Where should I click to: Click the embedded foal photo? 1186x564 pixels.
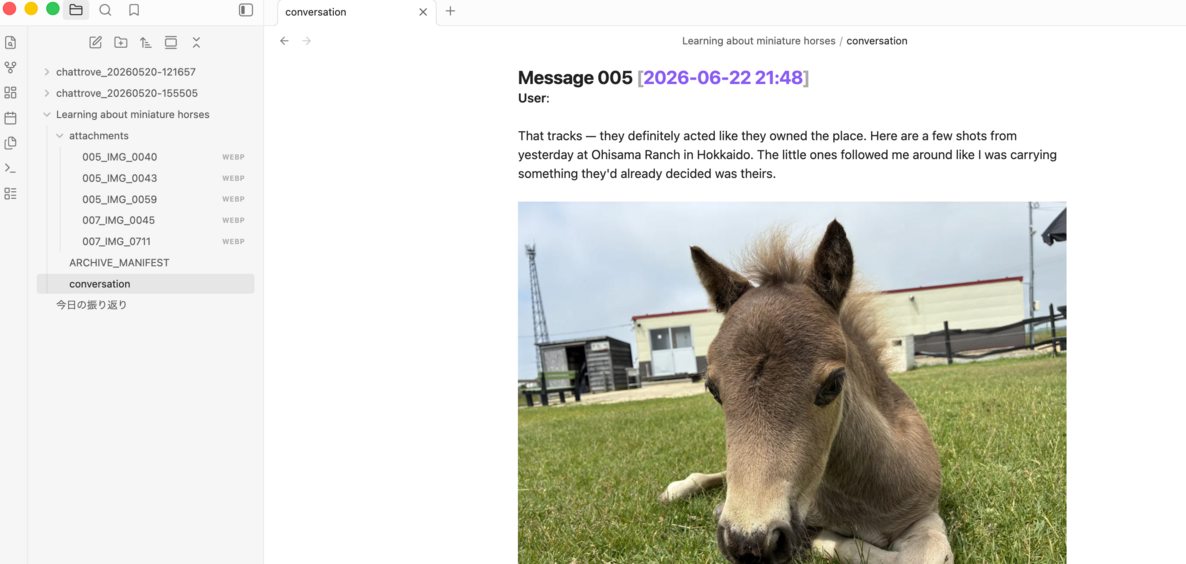pyautogui.click(x=792, y=383)
